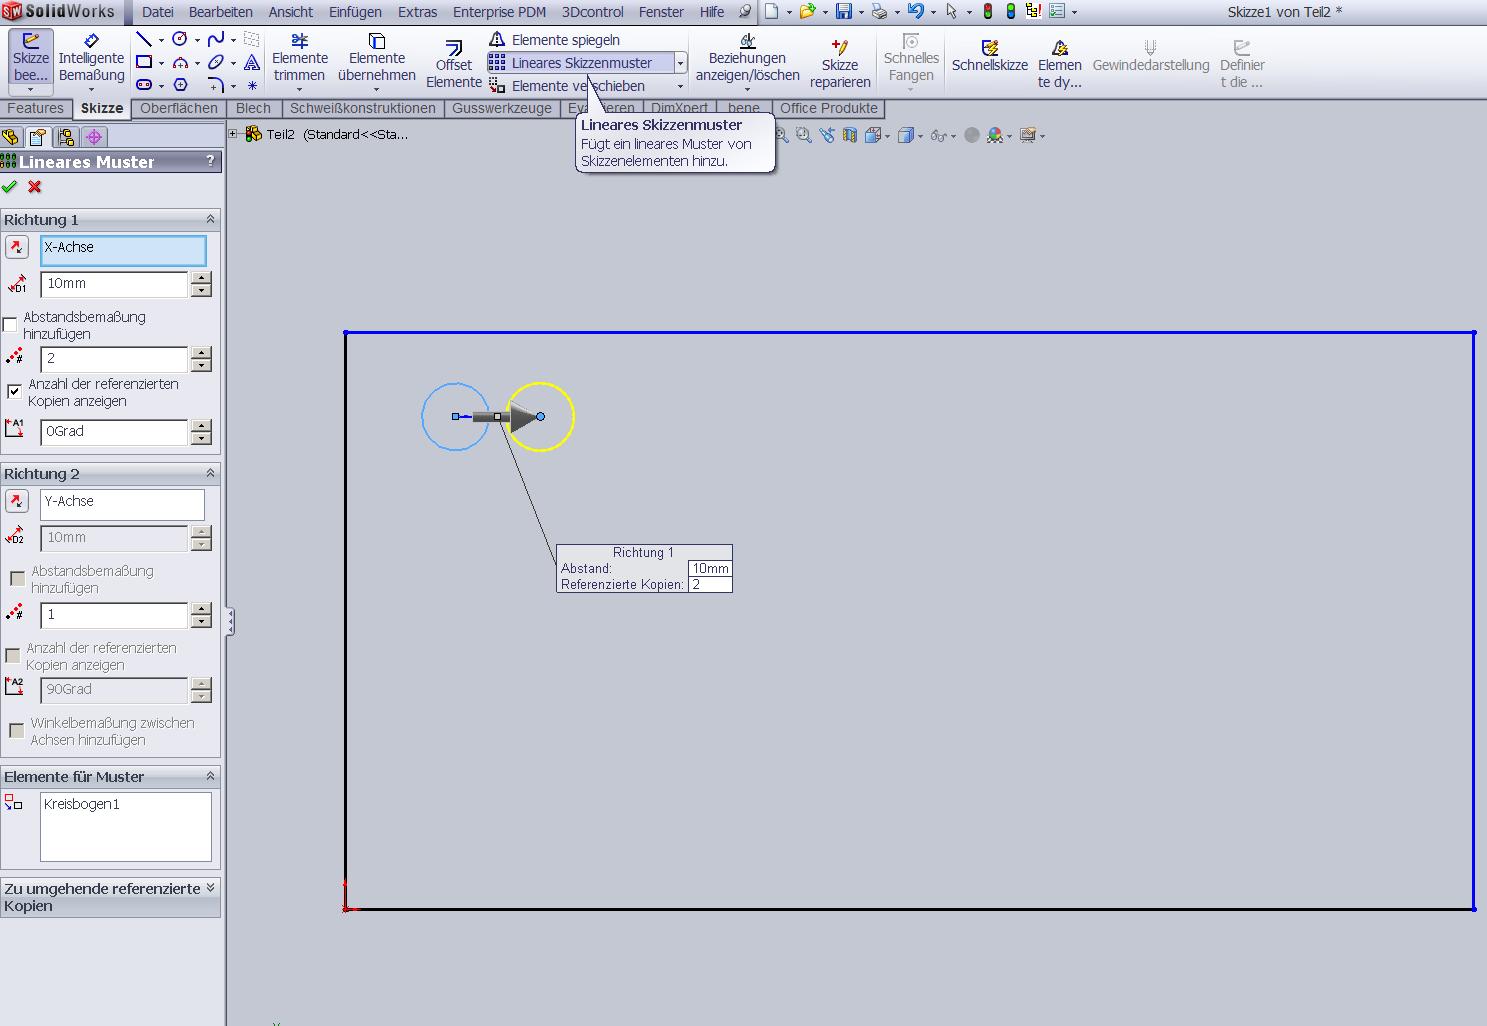The height and width of the screenshot is (1026, 1487).
Task: Click the Elemente übernehmen button
Action: [x=376, y=58]
